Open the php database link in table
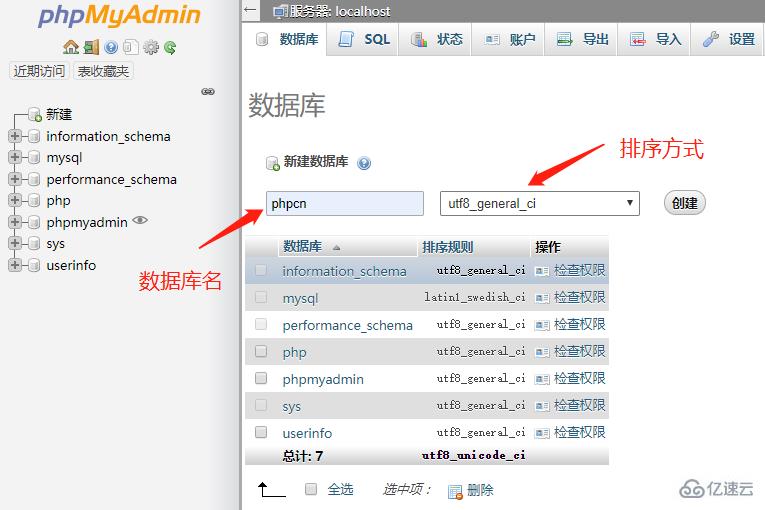The image size is (765, 510). point(295,352)
